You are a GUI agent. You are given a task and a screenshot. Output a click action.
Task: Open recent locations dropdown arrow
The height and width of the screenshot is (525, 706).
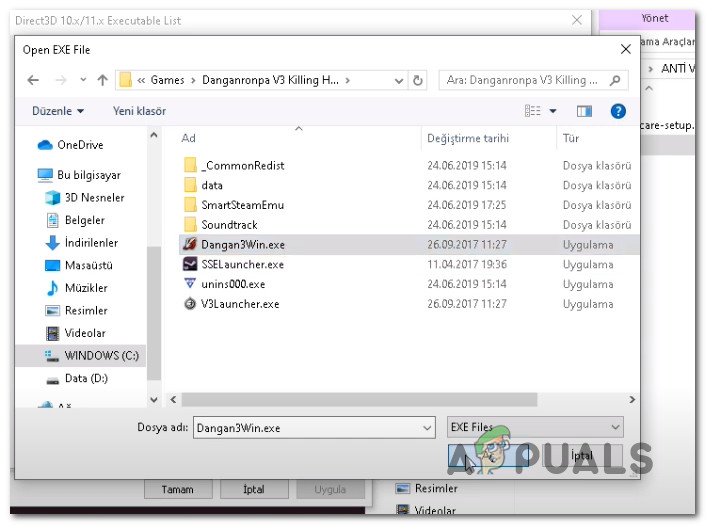[x=83, y=80]
